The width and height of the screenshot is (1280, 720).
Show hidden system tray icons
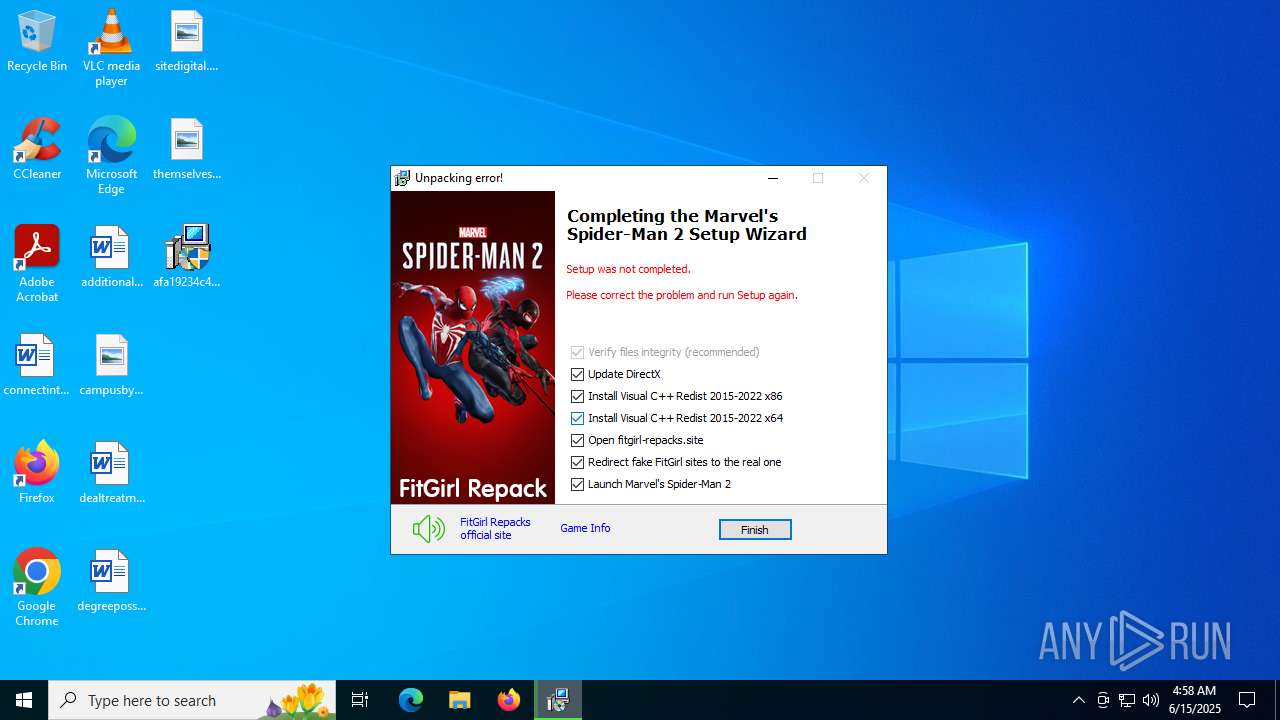coord(1078,700)
